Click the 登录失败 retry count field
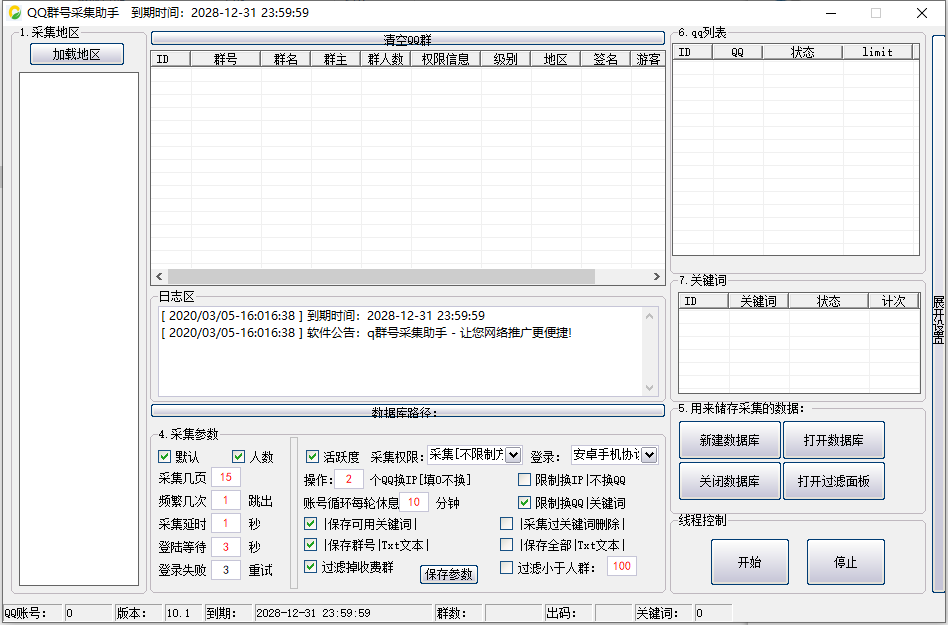The height and width of the screenshot is (625, 948). [x=226, y=569]
